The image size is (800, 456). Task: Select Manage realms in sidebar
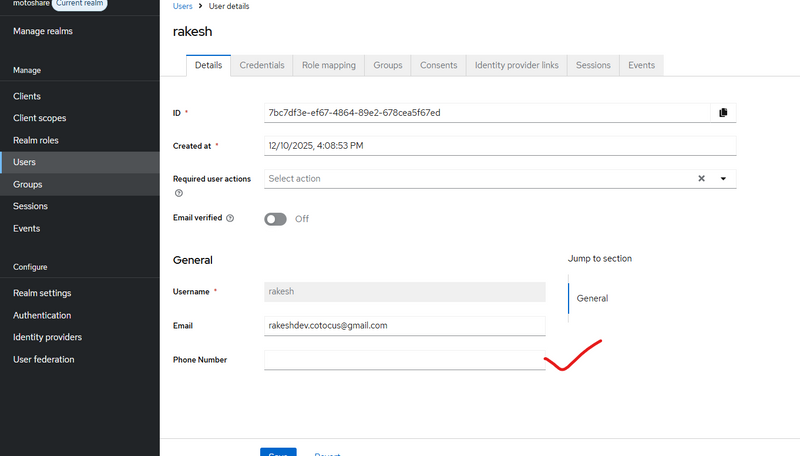coord(43,31)
